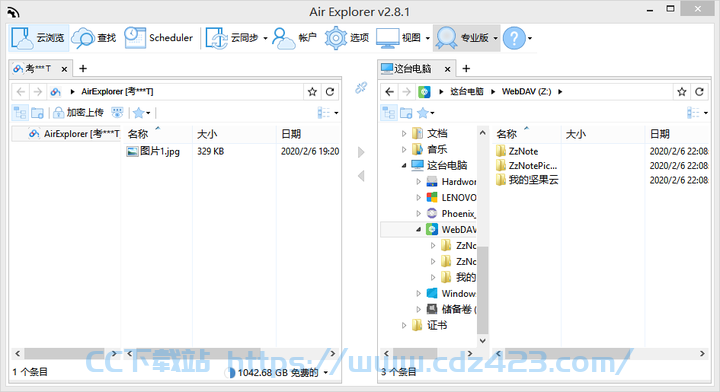
Task: Click the 加密上传 encrypted upload button
Action: tap(79, 112)
